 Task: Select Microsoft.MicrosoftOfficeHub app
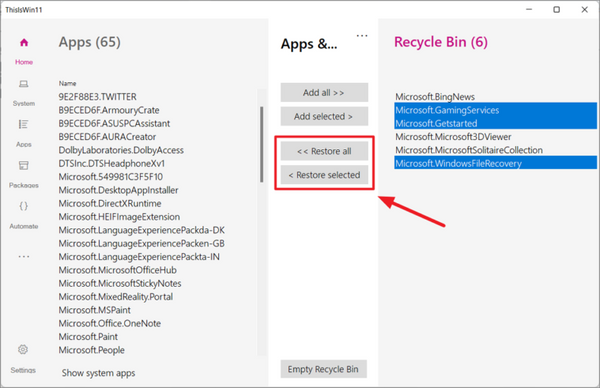[x=117, y=271]
